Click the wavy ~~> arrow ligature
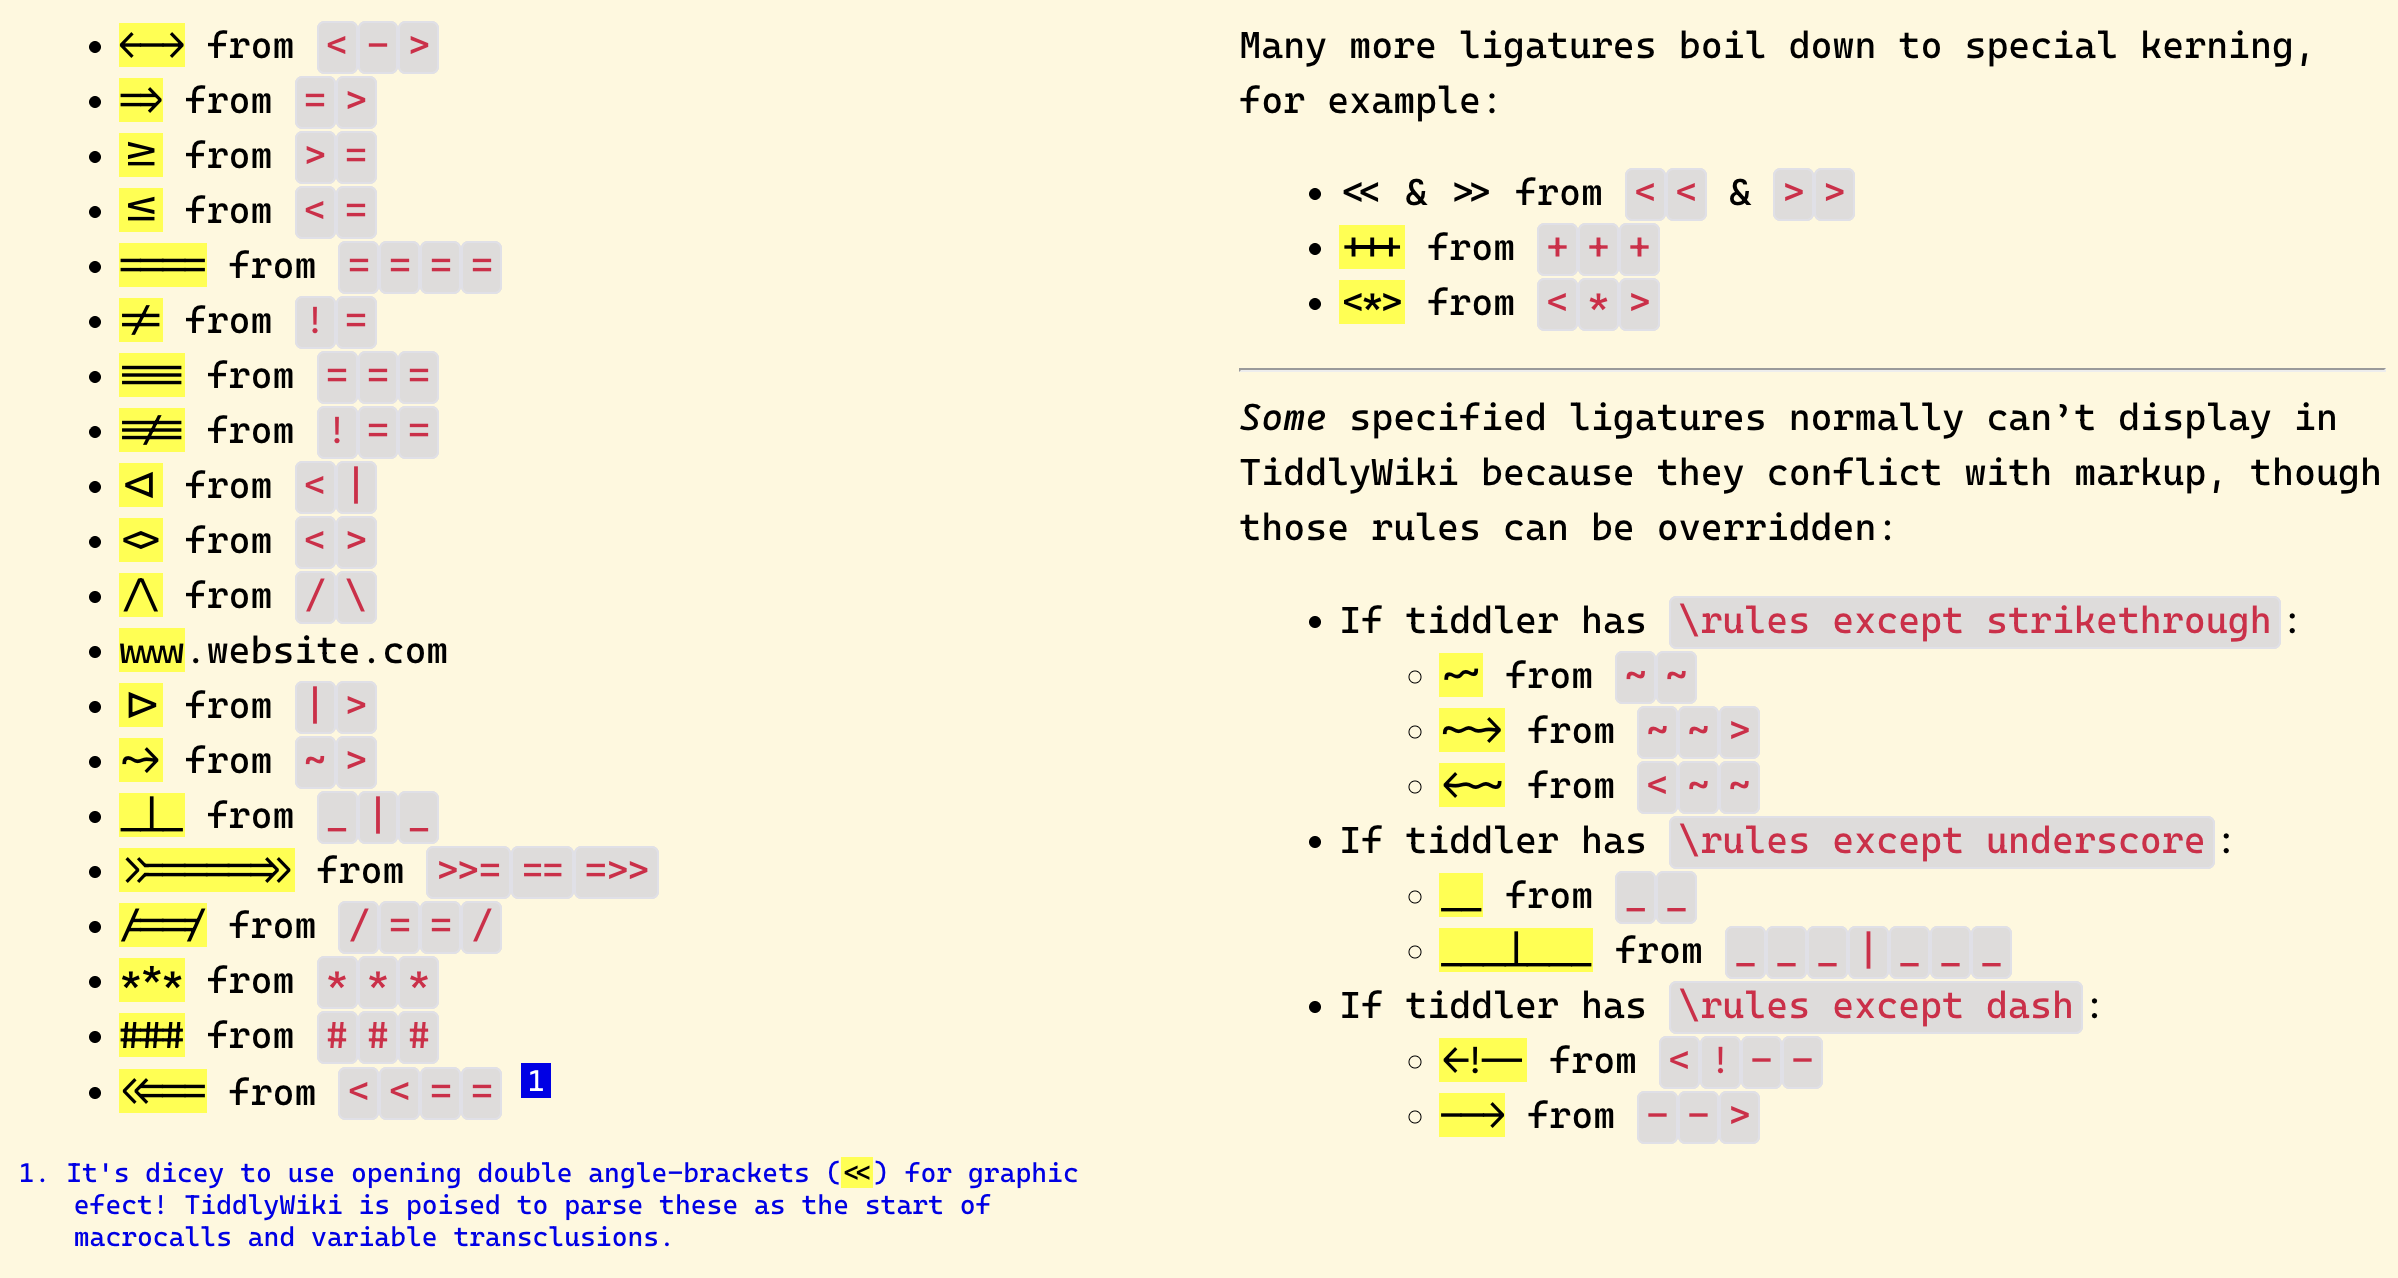Screen dimensions: 2398x1278 pyautogui.click(x=1471, y=731)
